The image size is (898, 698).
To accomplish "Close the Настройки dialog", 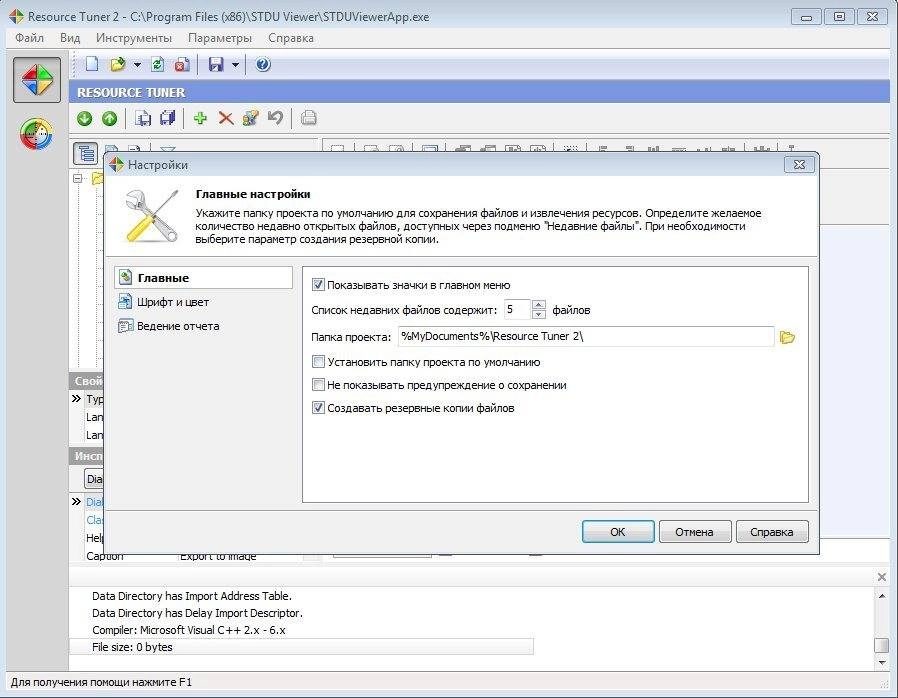I will pyautogui.click(x=799, y=165).
